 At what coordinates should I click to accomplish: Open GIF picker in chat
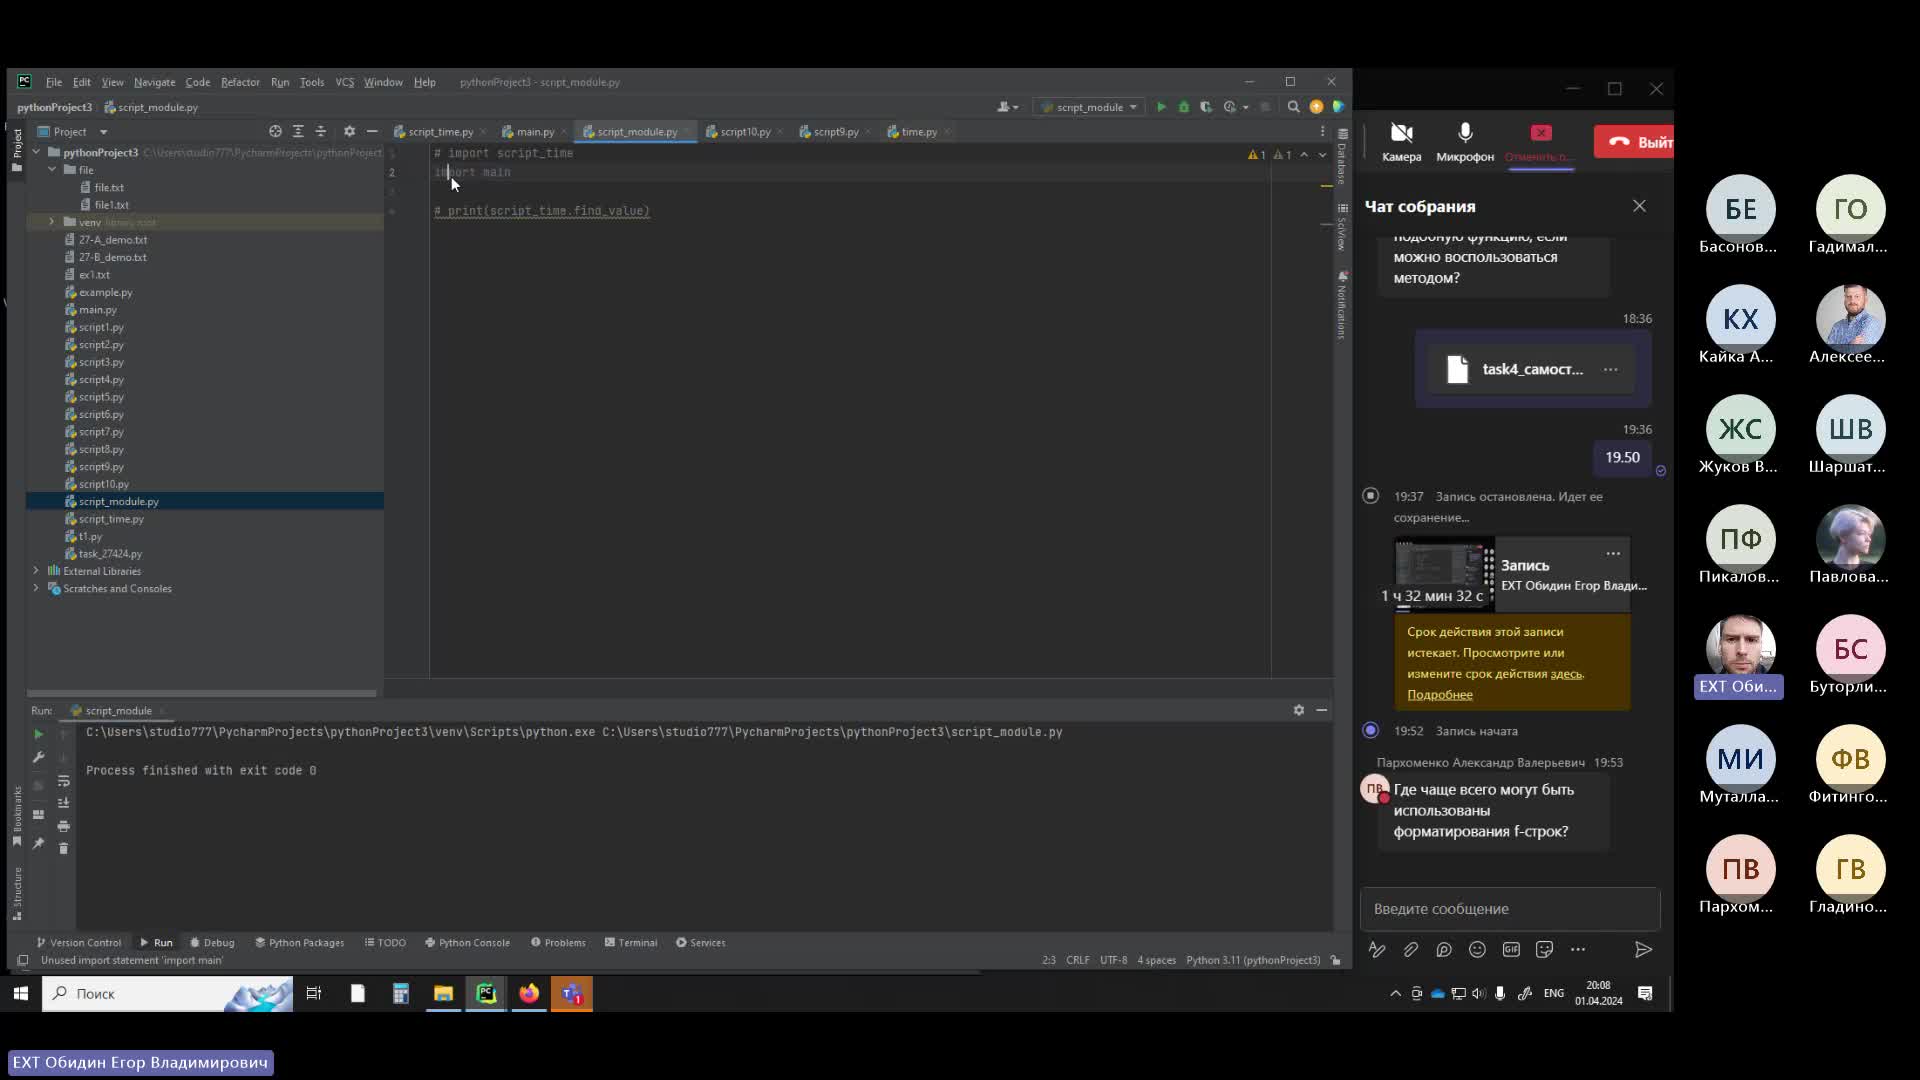click(x=1511, y=949)
